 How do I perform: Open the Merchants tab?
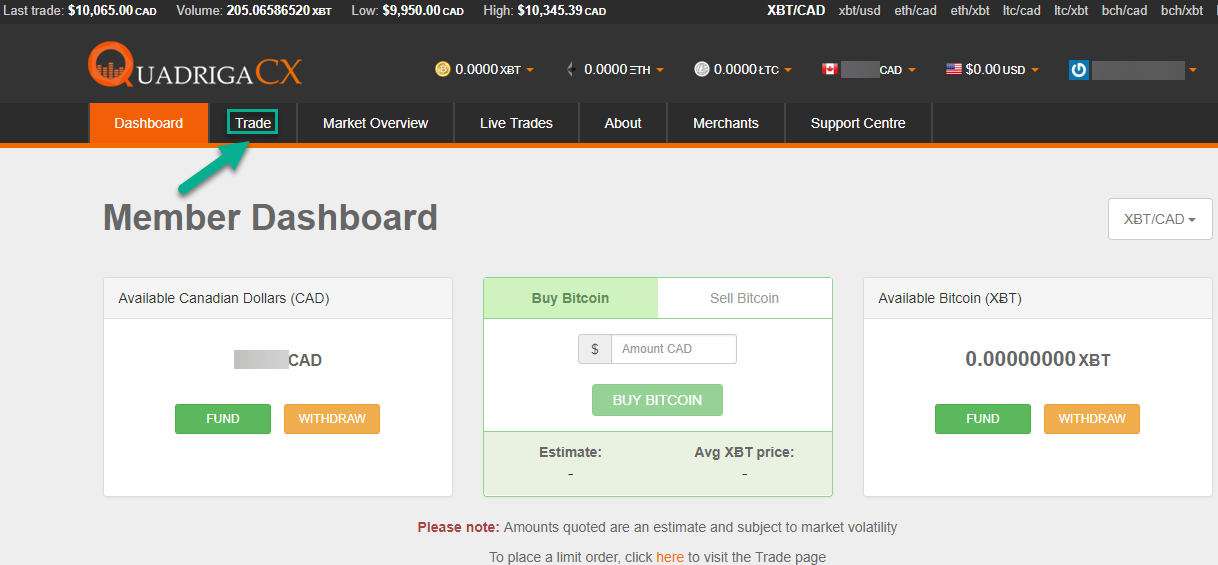(x=726, y=123)
